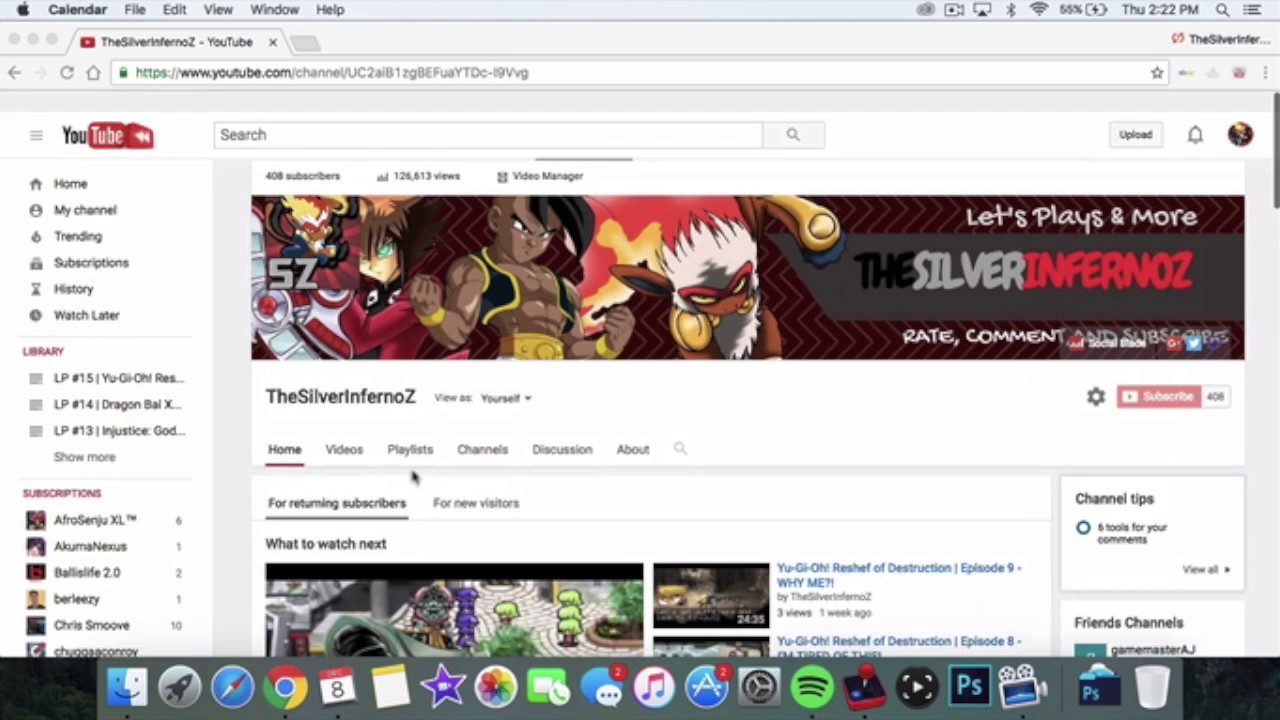Screen dimensions: 1280x720
Task: Open the App Store dock icon
Action: [x=707, y=688]
